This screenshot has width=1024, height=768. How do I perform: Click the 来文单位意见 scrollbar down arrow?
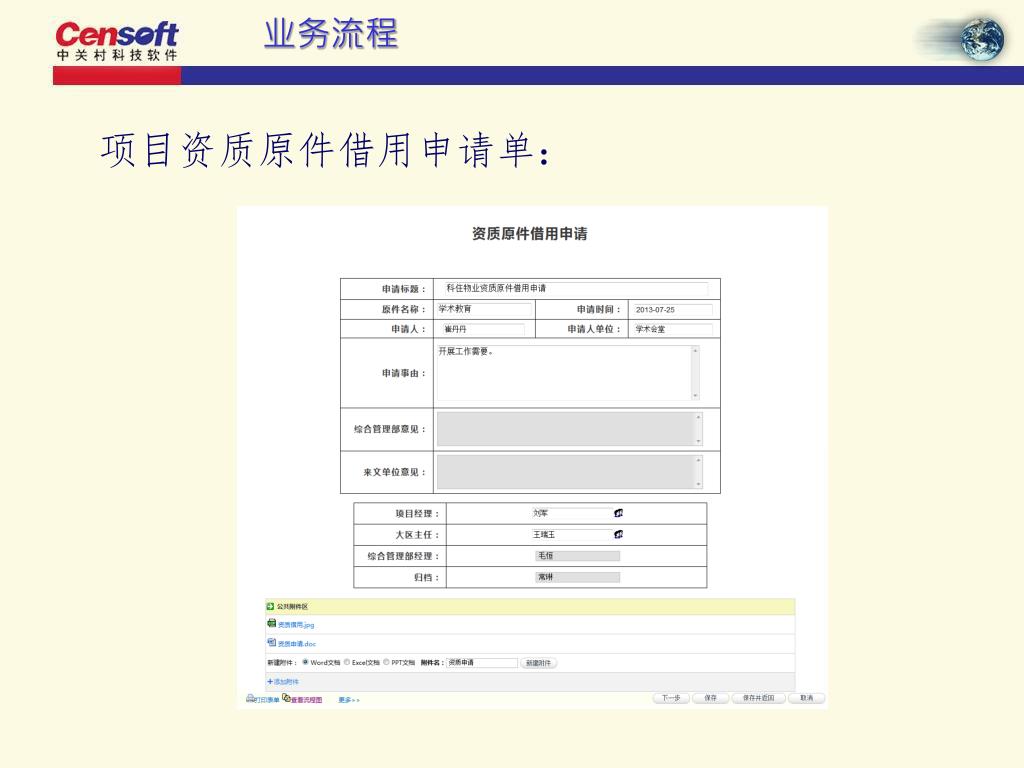[x=699, y=484]
